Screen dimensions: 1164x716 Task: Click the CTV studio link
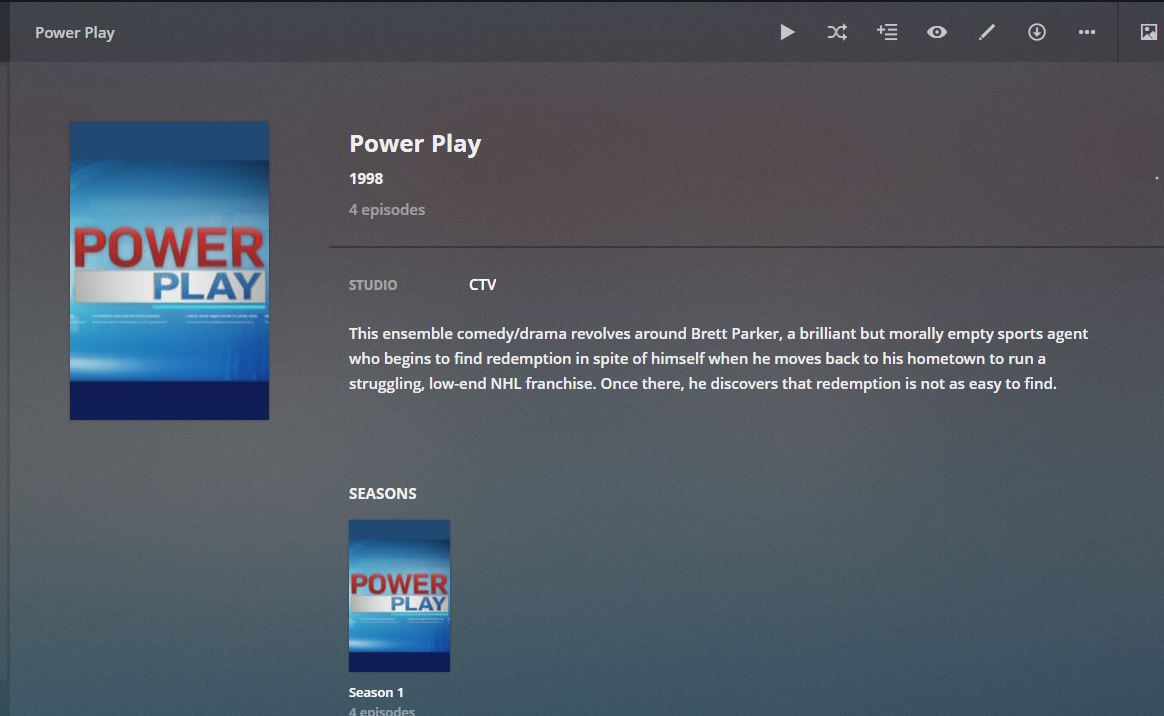point(483,285)
